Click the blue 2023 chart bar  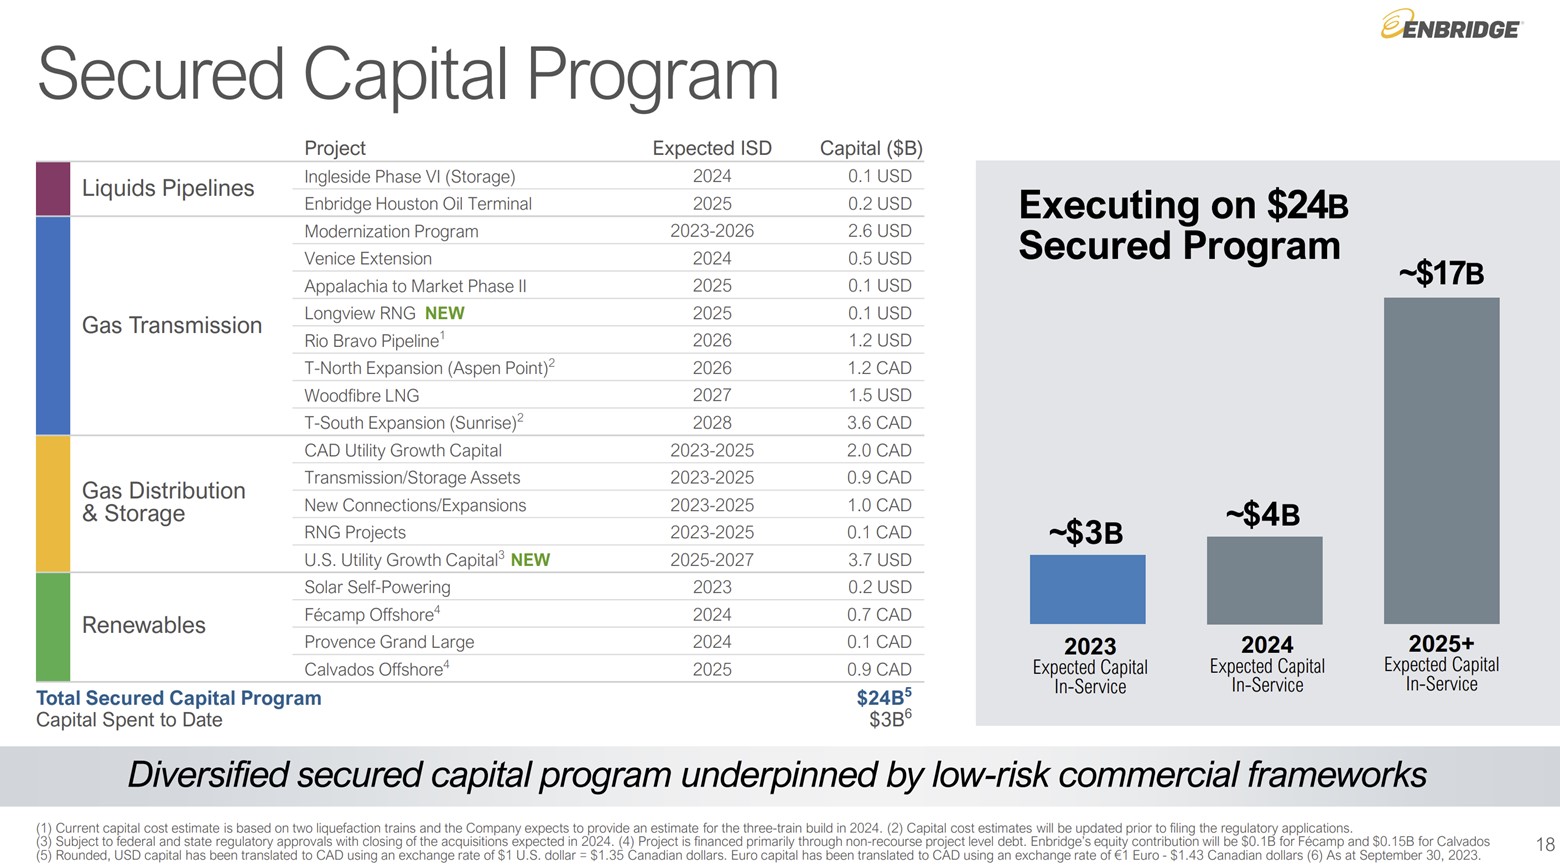click(x=1087, y=589)
